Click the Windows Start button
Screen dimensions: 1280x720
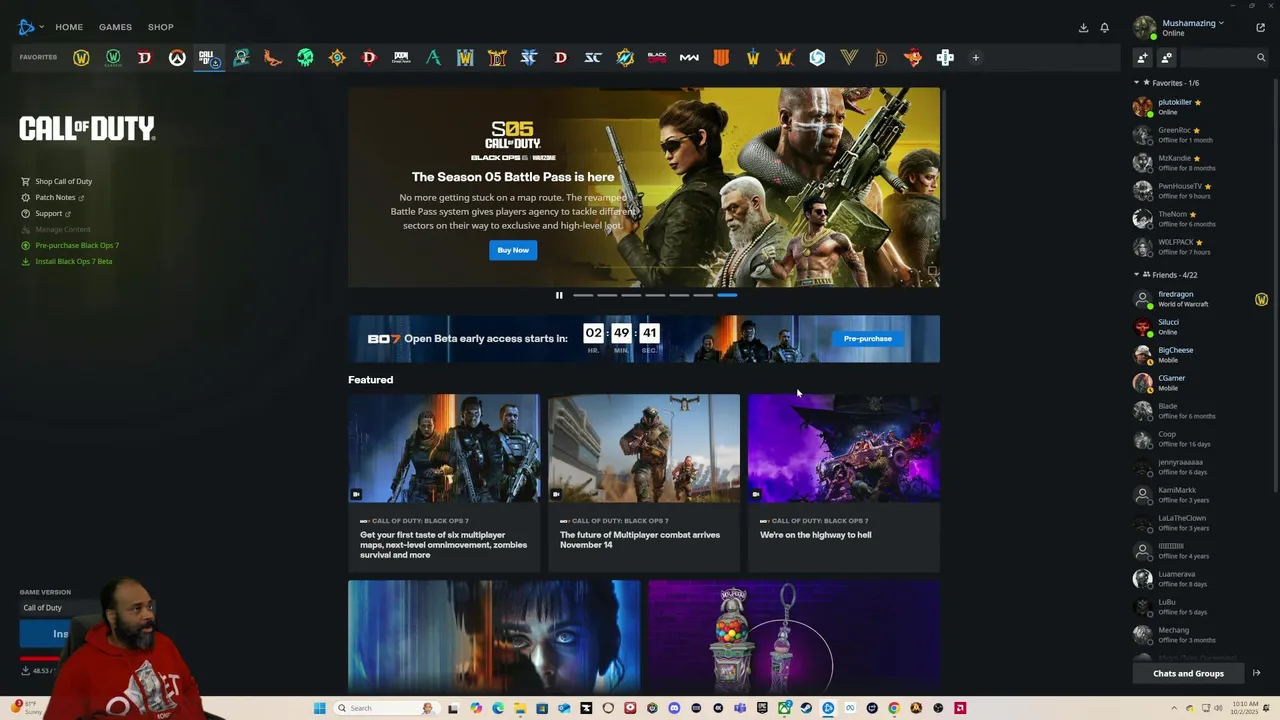319,708
